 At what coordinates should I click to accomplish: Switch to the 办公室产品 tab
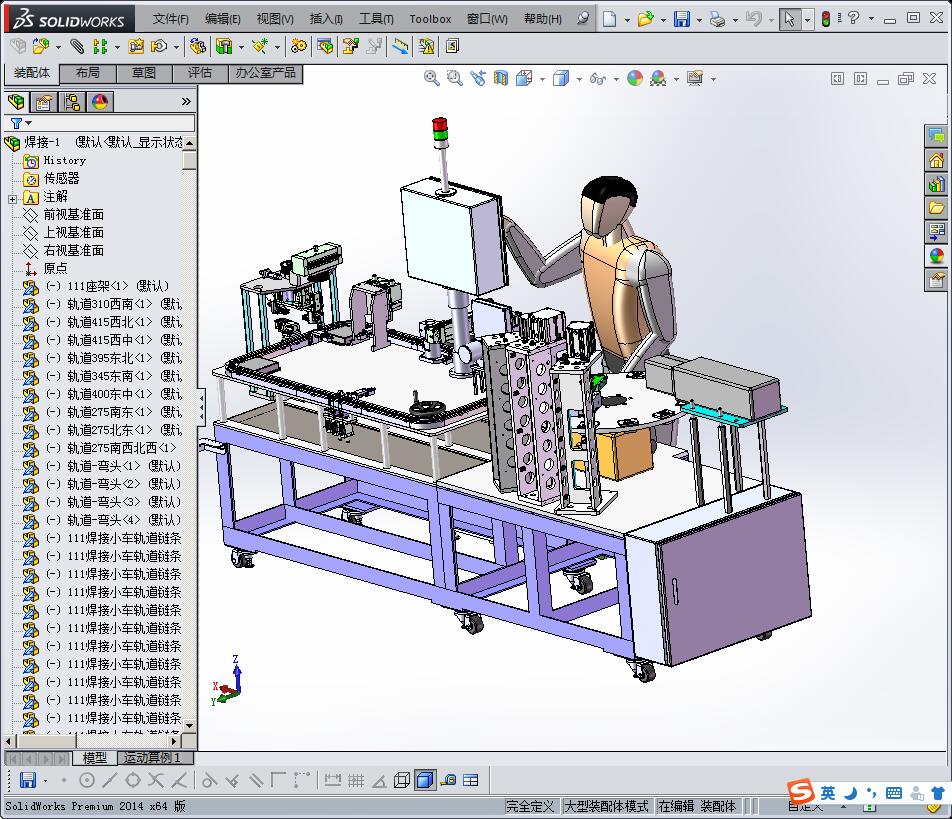(x=265, y=73)
